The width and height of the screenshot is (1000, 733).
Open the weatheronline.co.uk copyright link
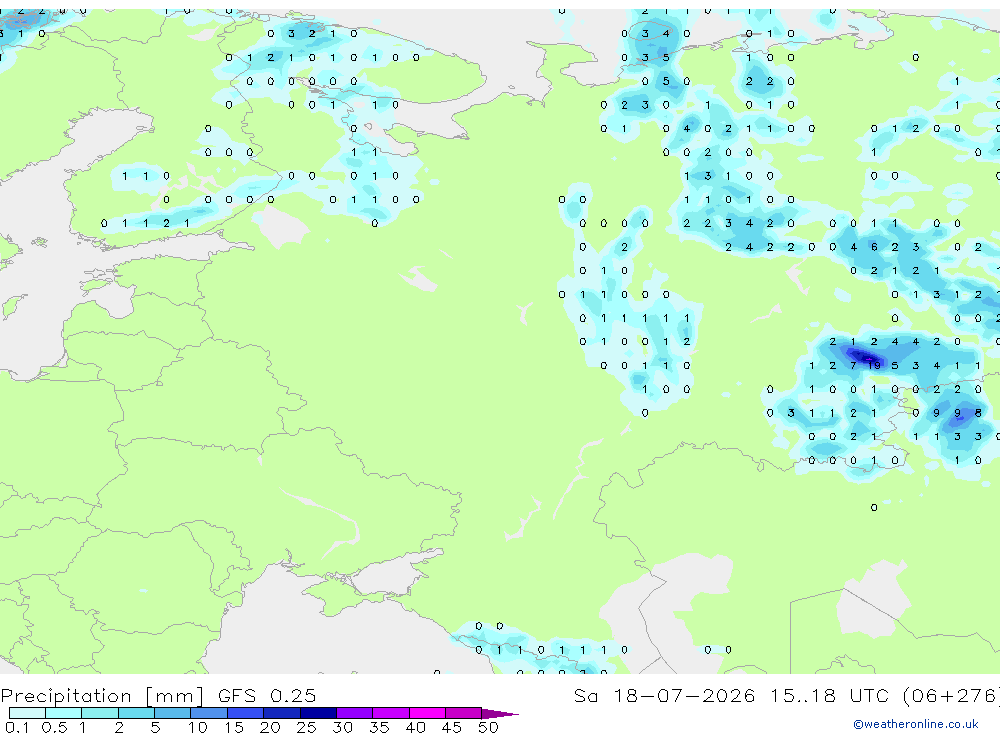[x=916, y=724]
